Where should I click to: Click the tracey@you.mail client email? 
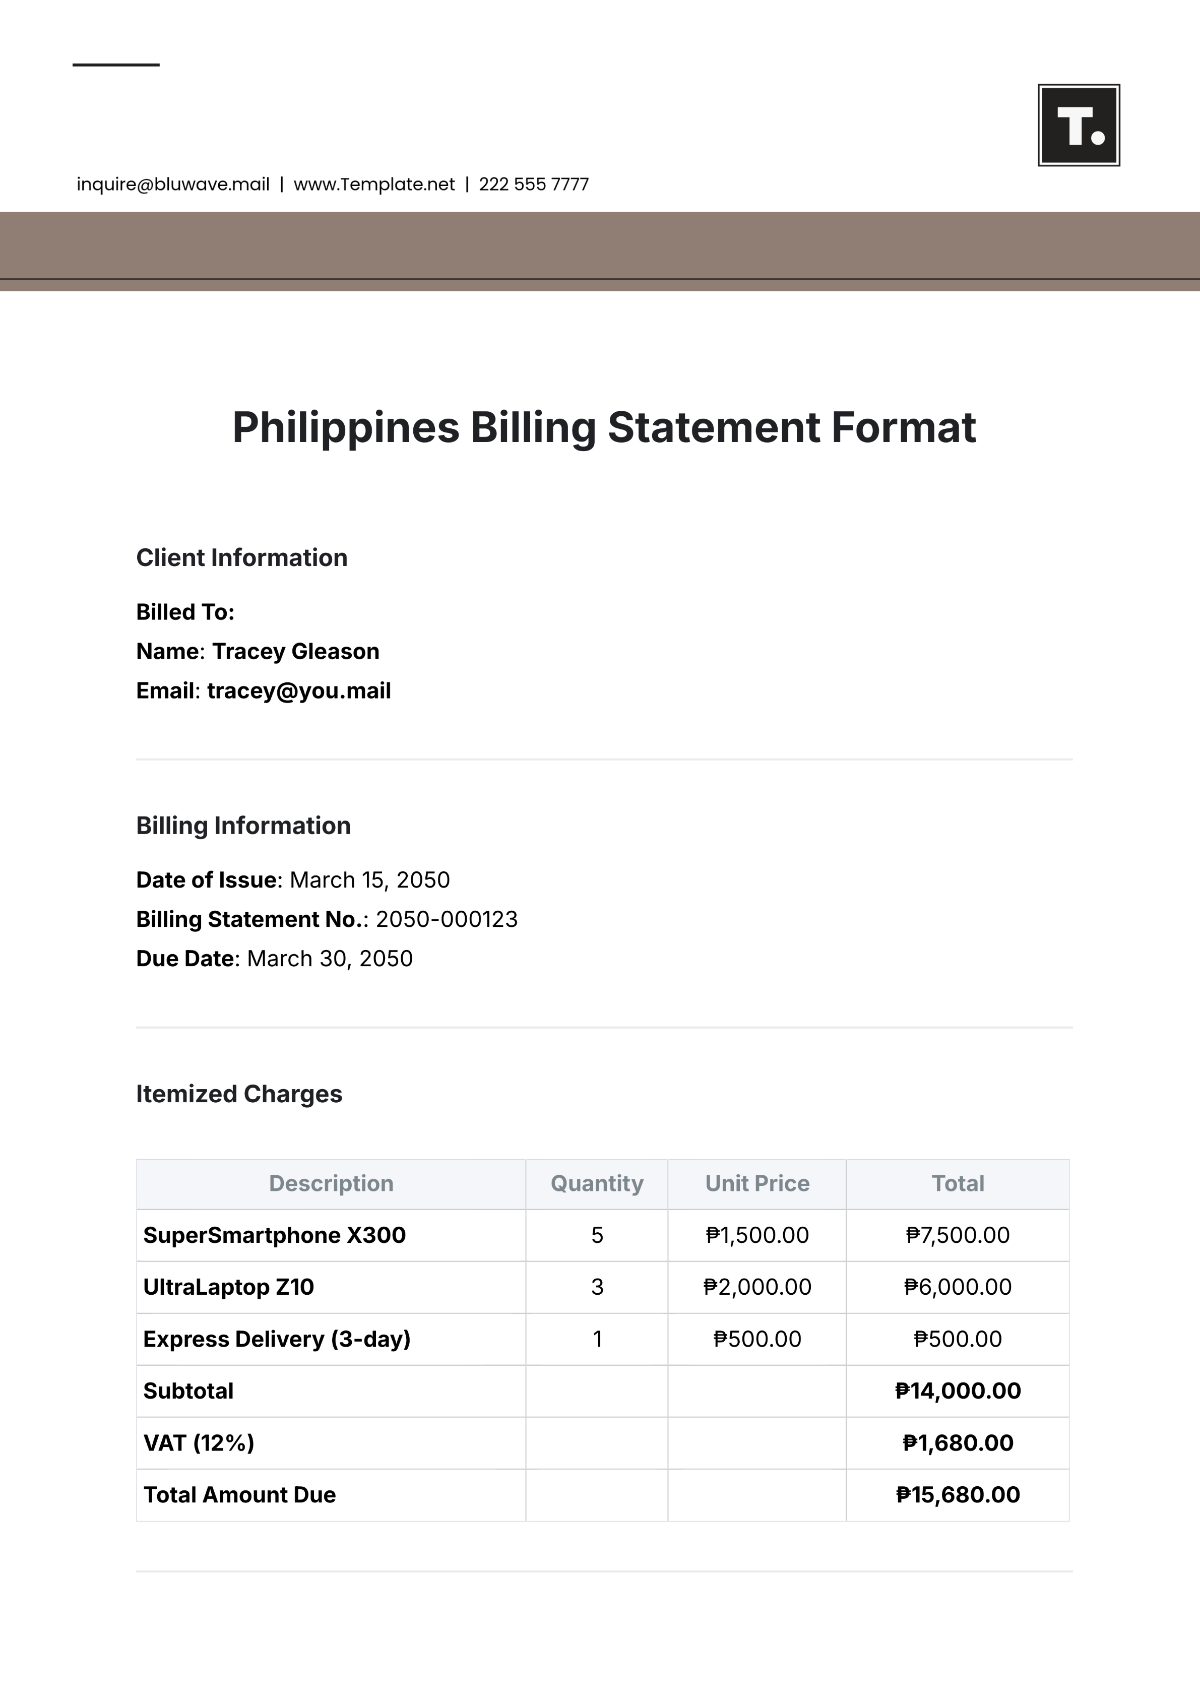(298, 691)
